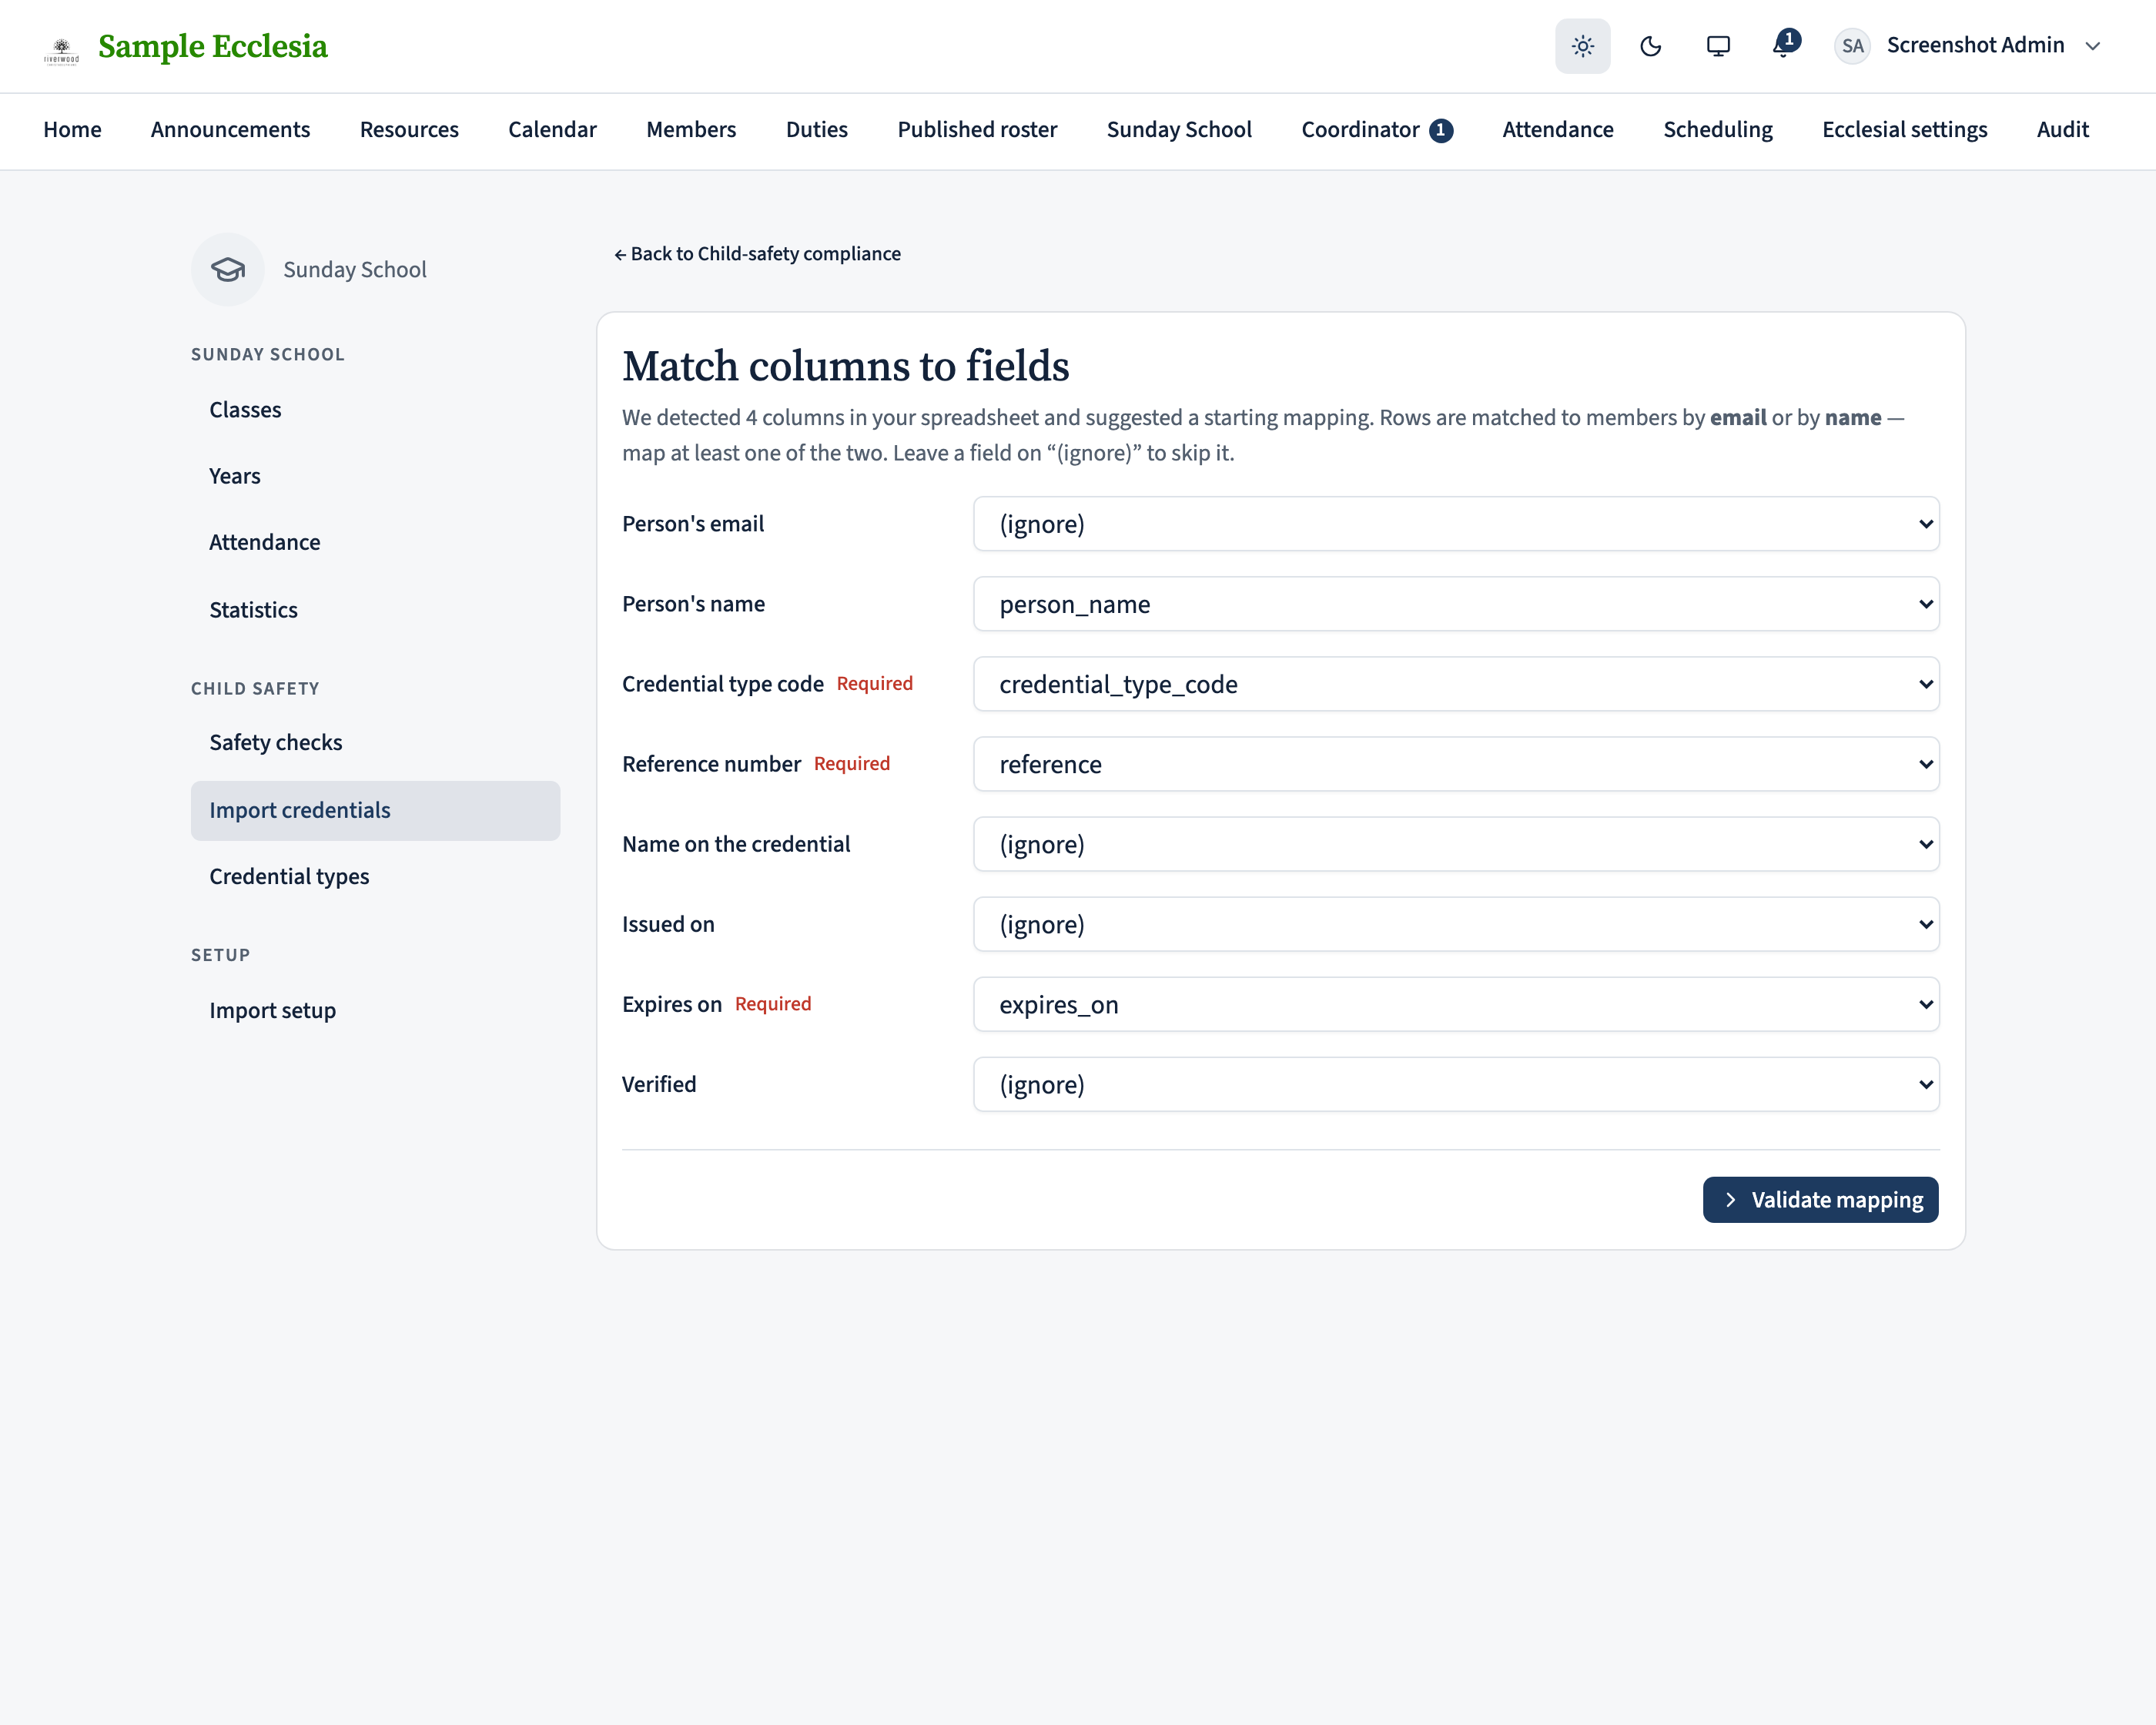Viewport: 2156px width, 1725px height.
Task: Open the Ecclesial settings nav item
Action: point(1904,130)
